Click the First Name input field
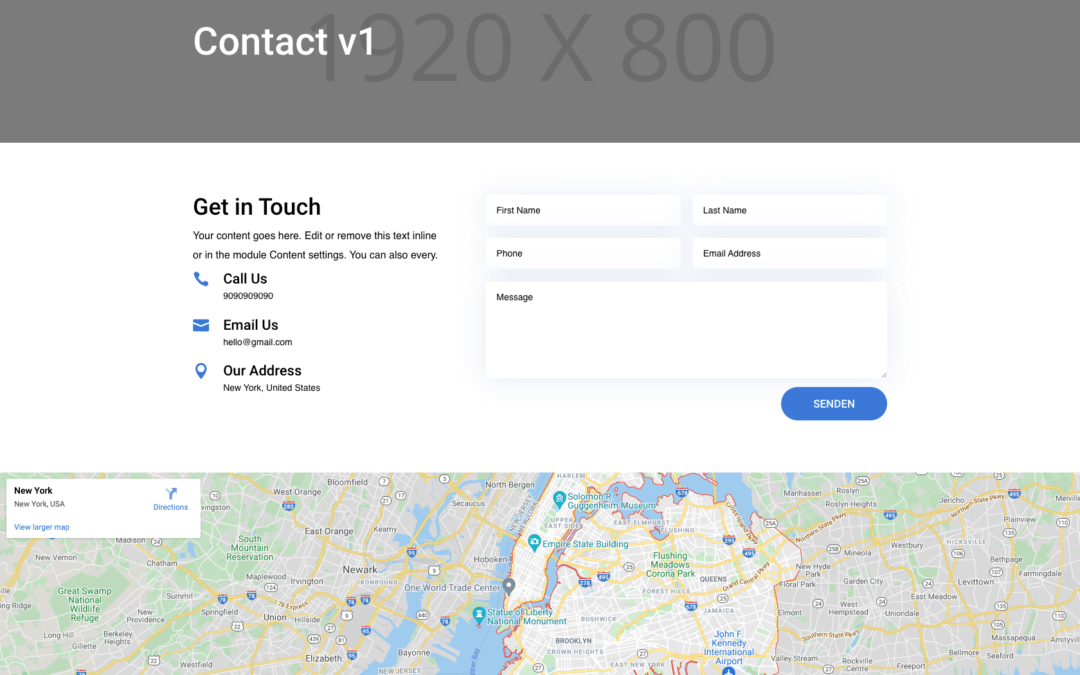Image resolution: width=1080 pixels, height=675 pixels. click(x=583, y=210)
